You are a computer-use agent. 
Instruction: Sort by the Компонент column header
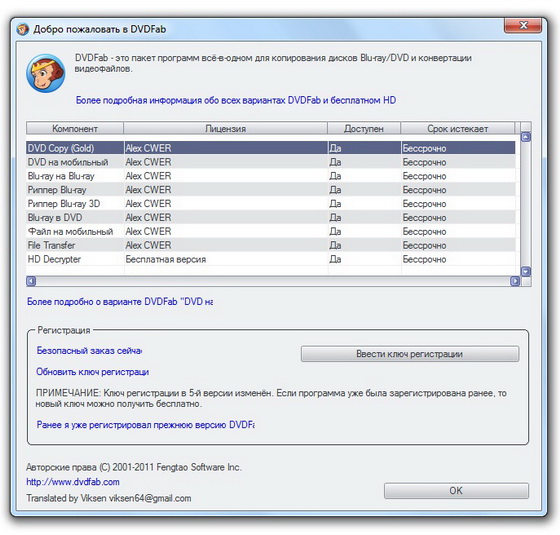tap(75, 129)
